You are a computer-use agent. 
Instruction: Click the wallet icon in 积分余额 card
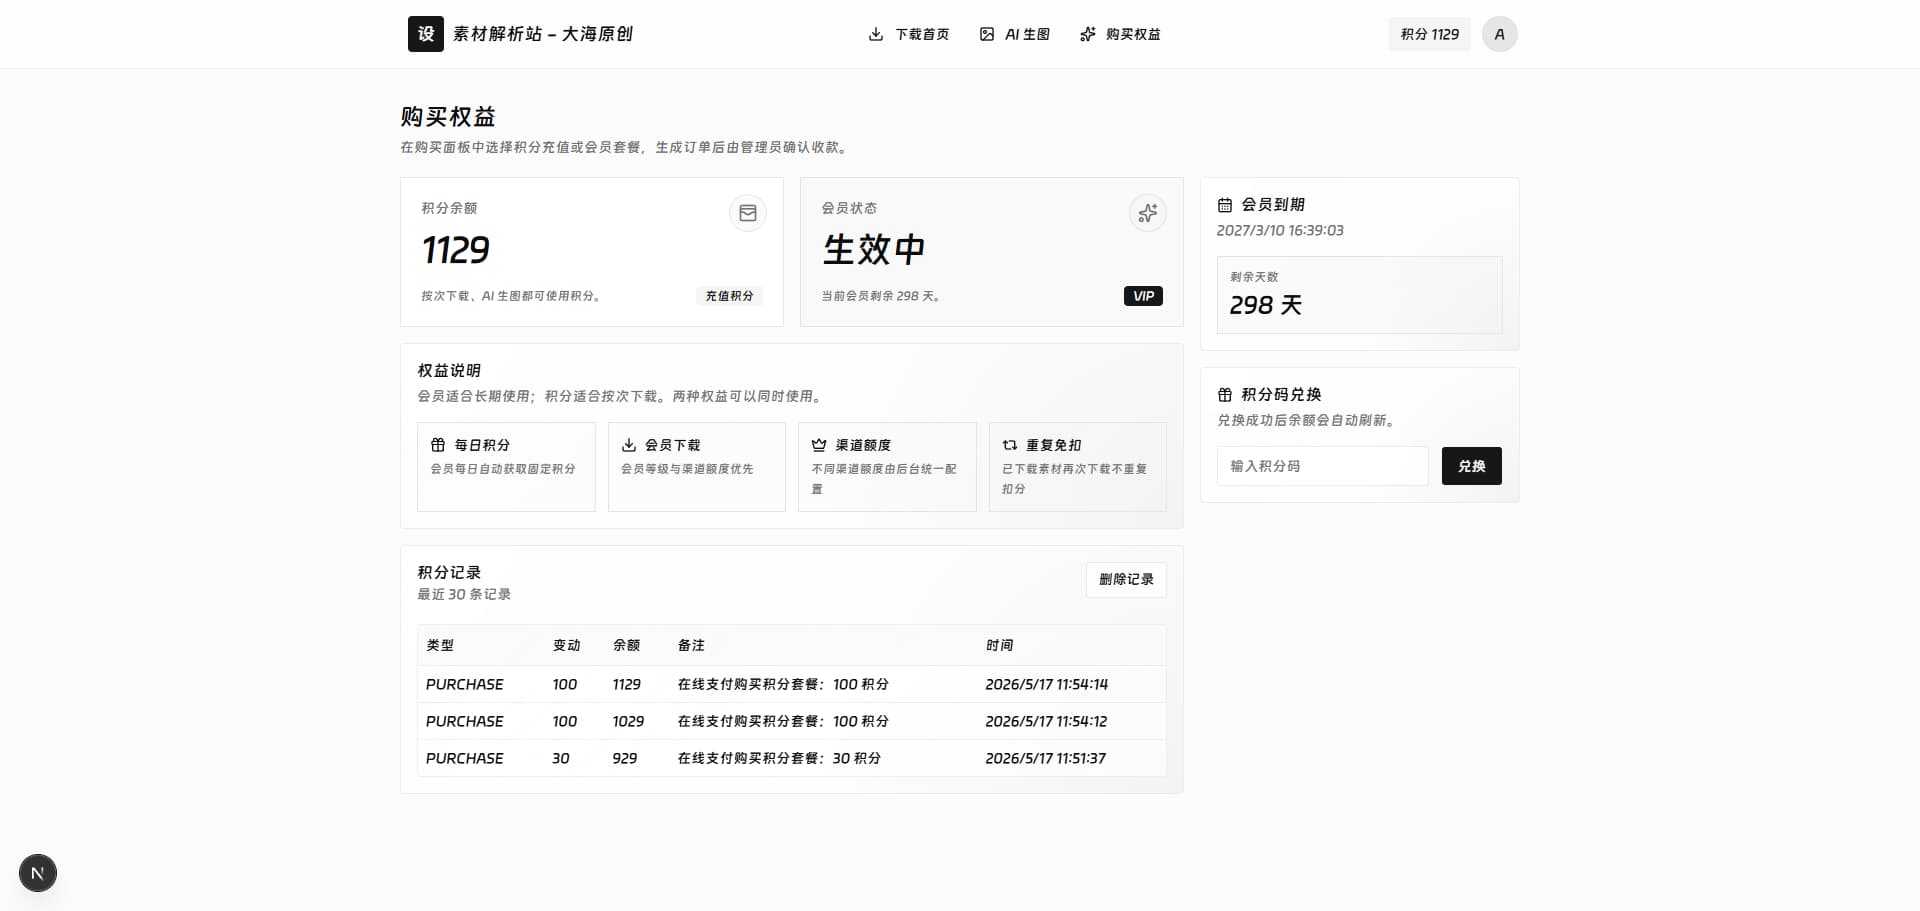pos(748,213)
